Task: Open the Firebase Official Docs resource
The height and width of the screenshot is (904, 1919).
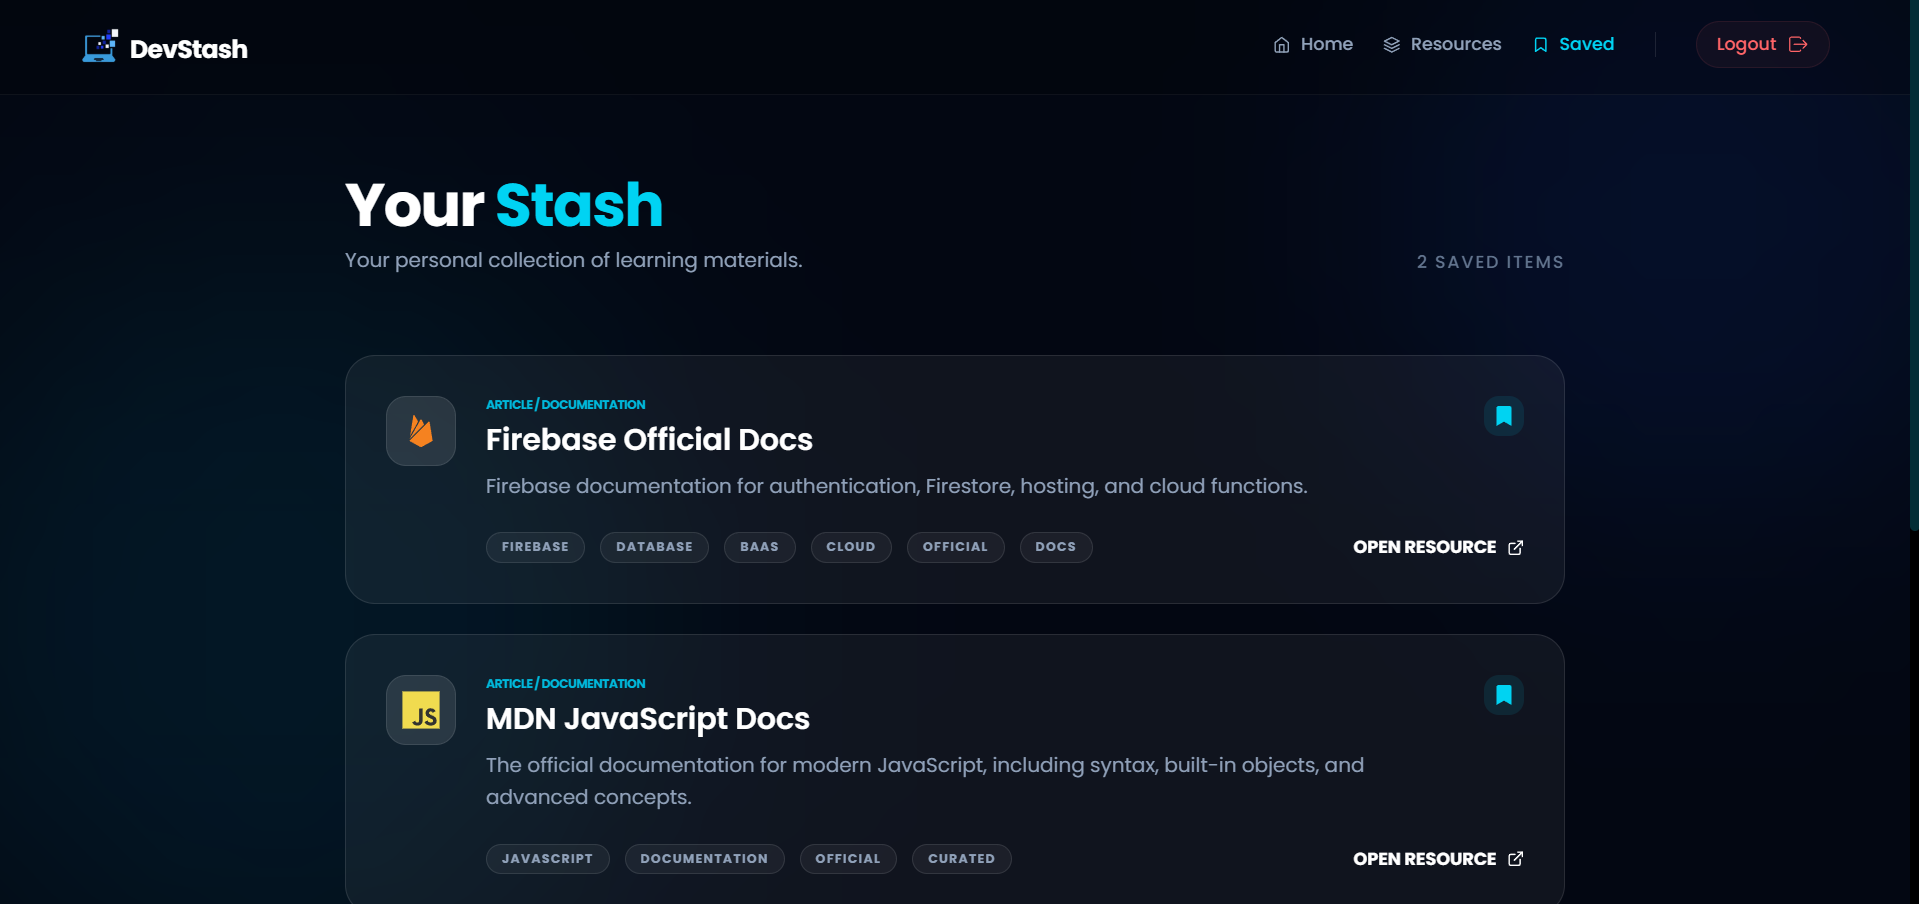Action: pyautogui.click(x=1424, y=547)
